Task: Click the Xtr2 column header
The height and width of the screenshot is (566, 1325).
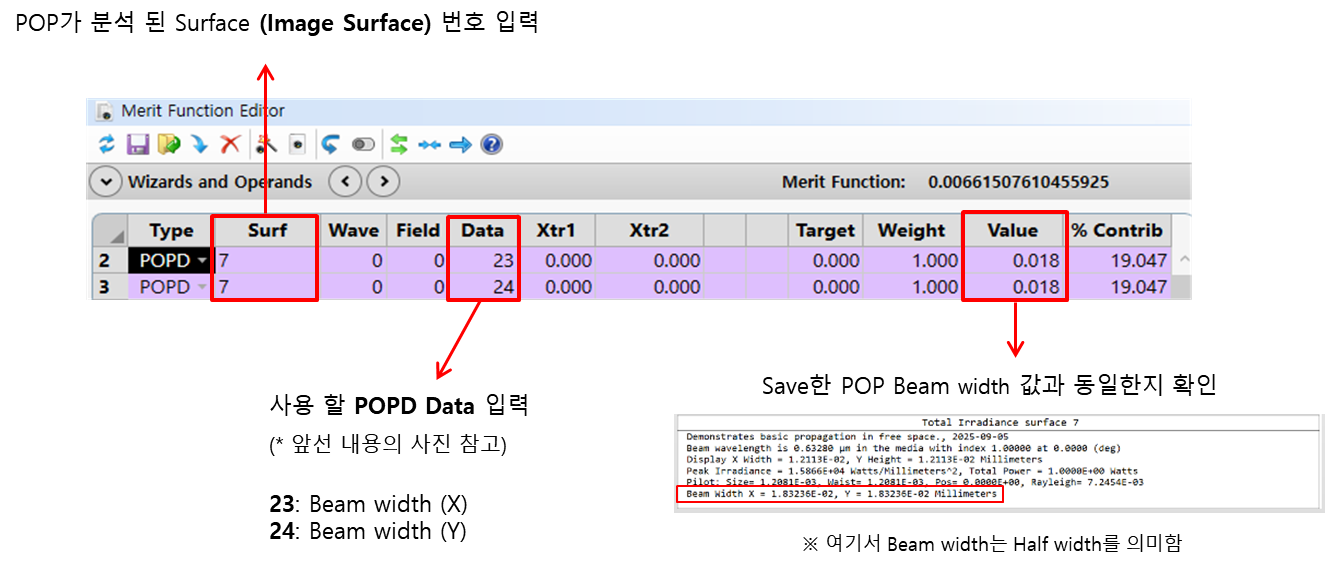Action: coord(649,231)
